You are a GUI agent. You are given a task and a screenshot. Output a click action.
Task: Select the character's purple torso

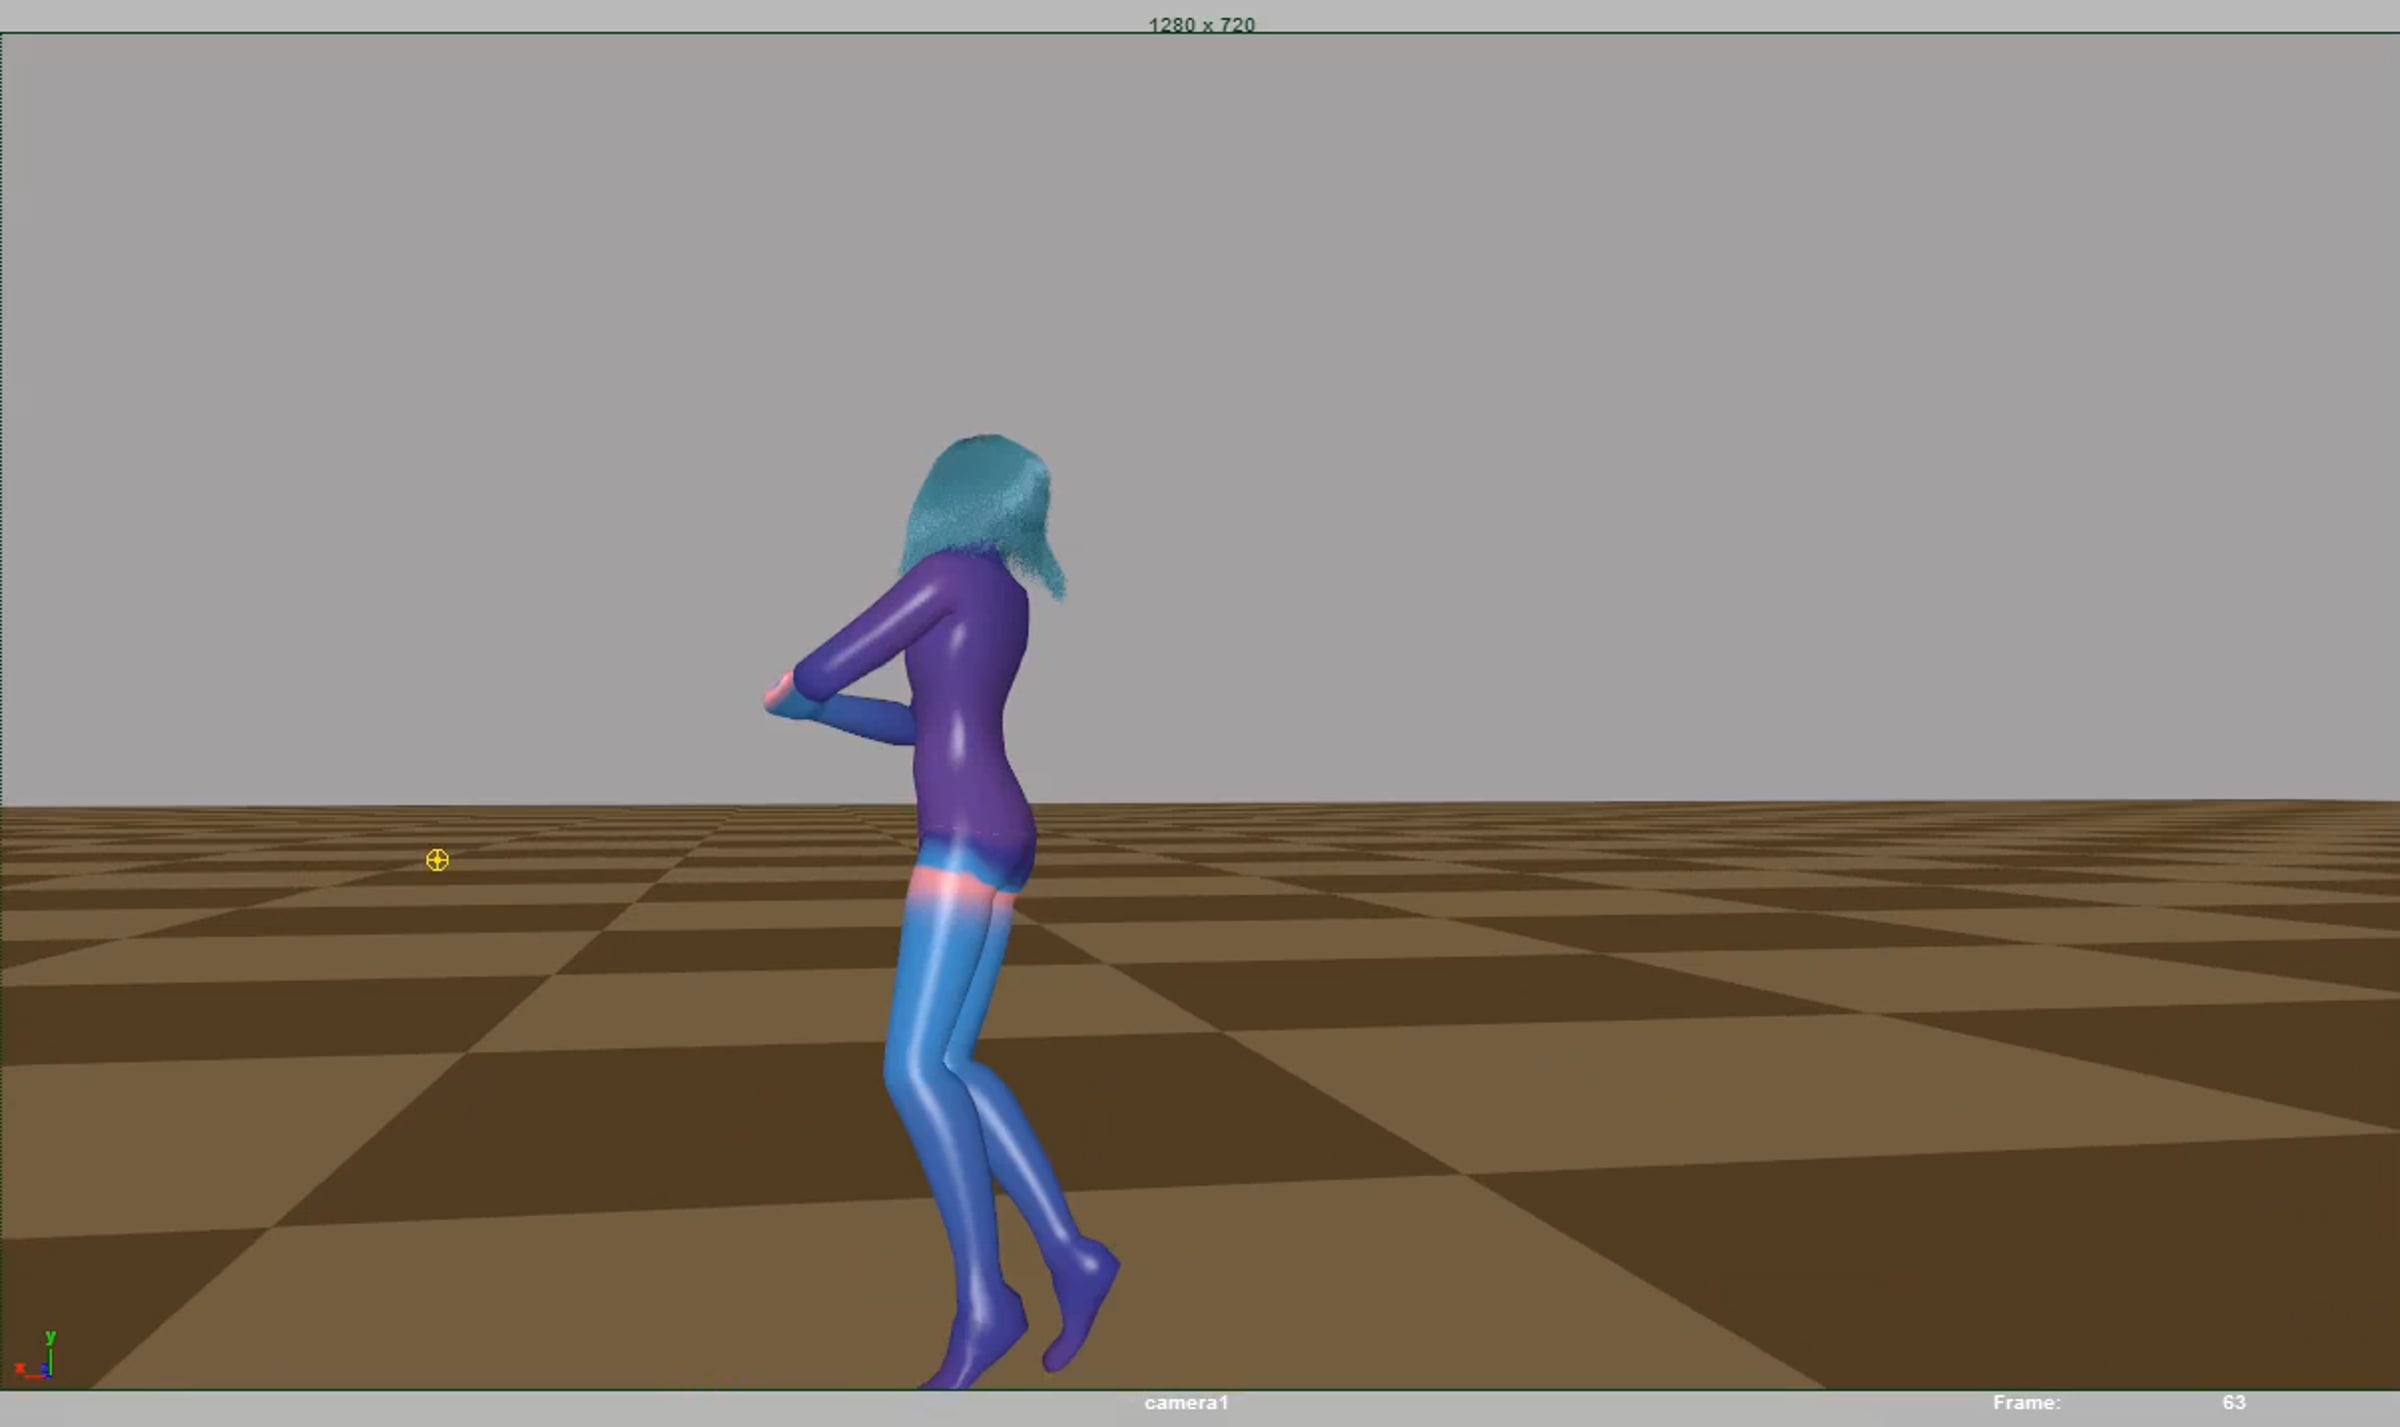coord(968,700)
